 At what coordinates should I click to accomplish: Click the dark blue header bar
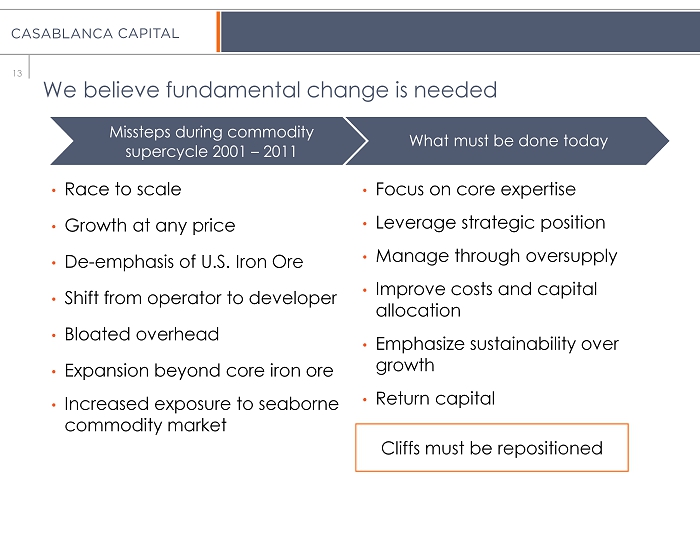(459, 33)
